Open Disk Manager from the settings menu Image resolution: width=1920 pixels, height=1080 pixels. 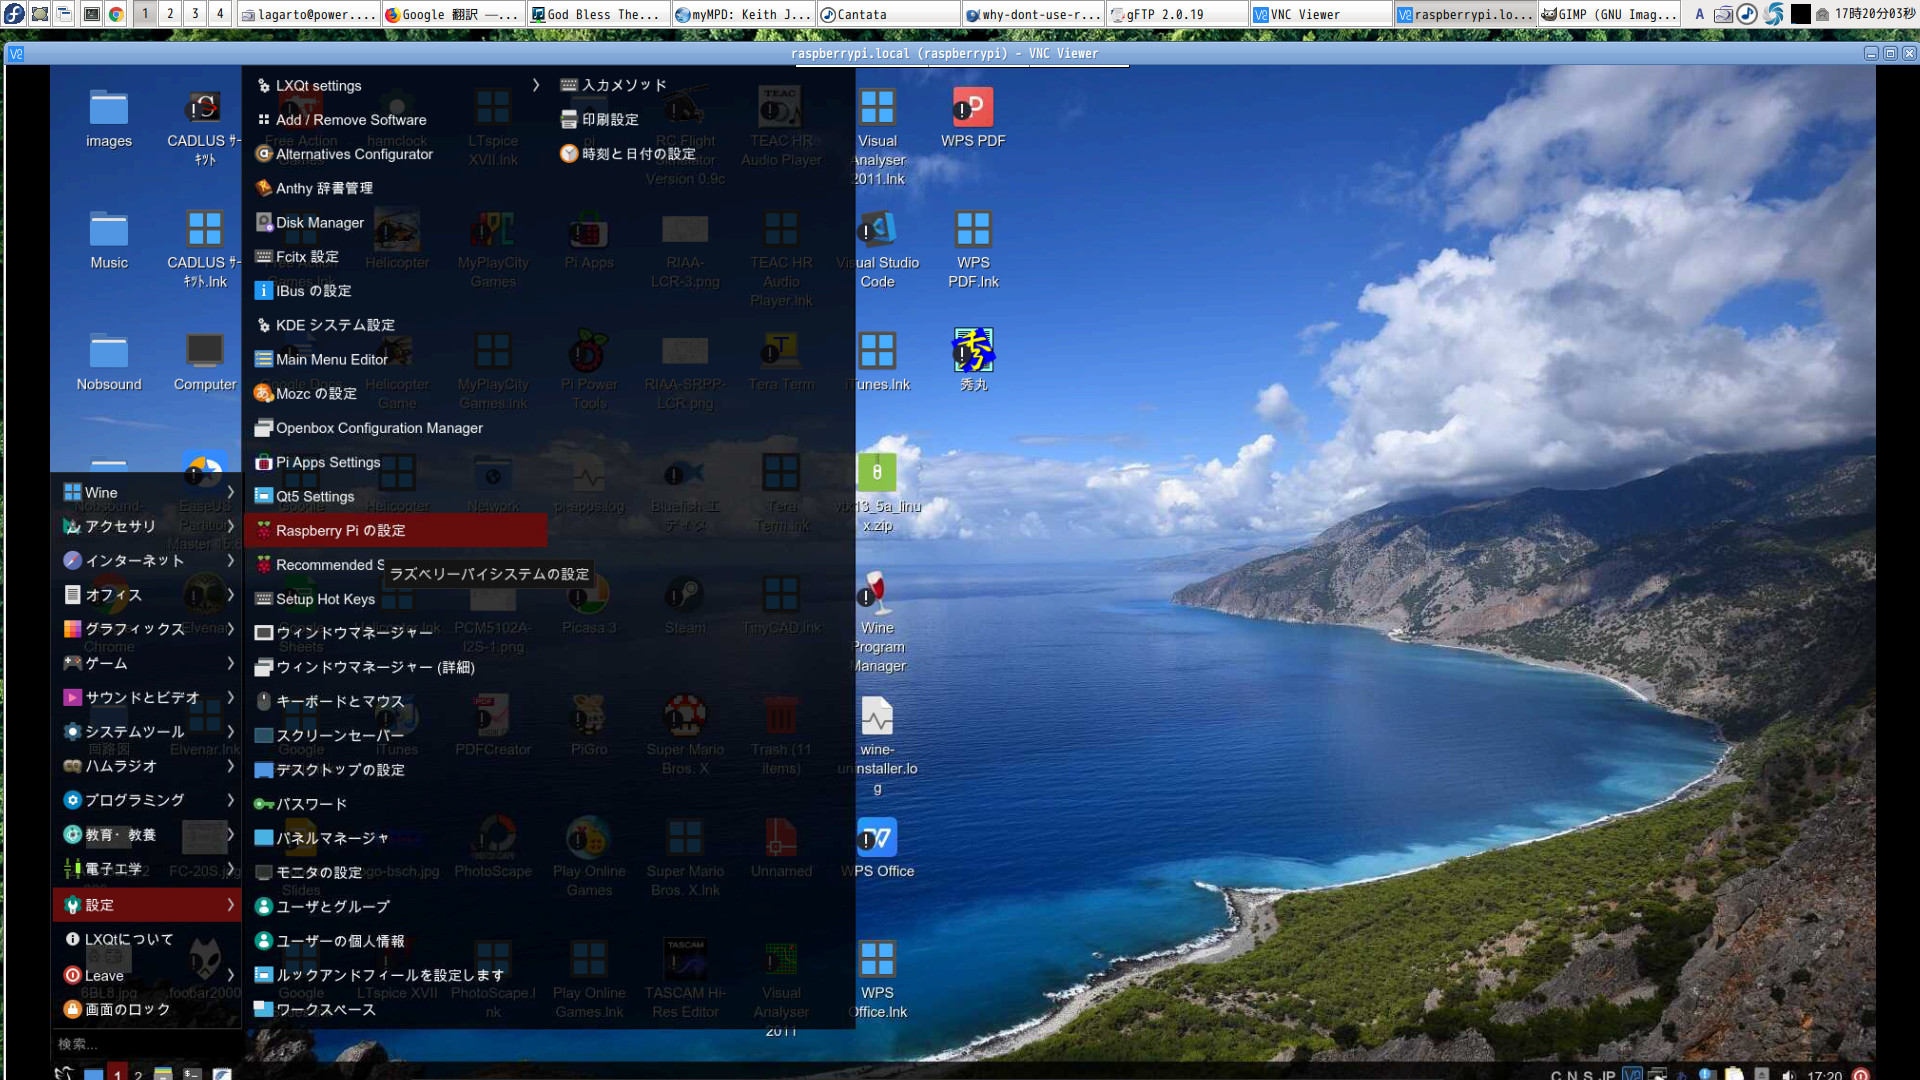[x=319, y=222]
